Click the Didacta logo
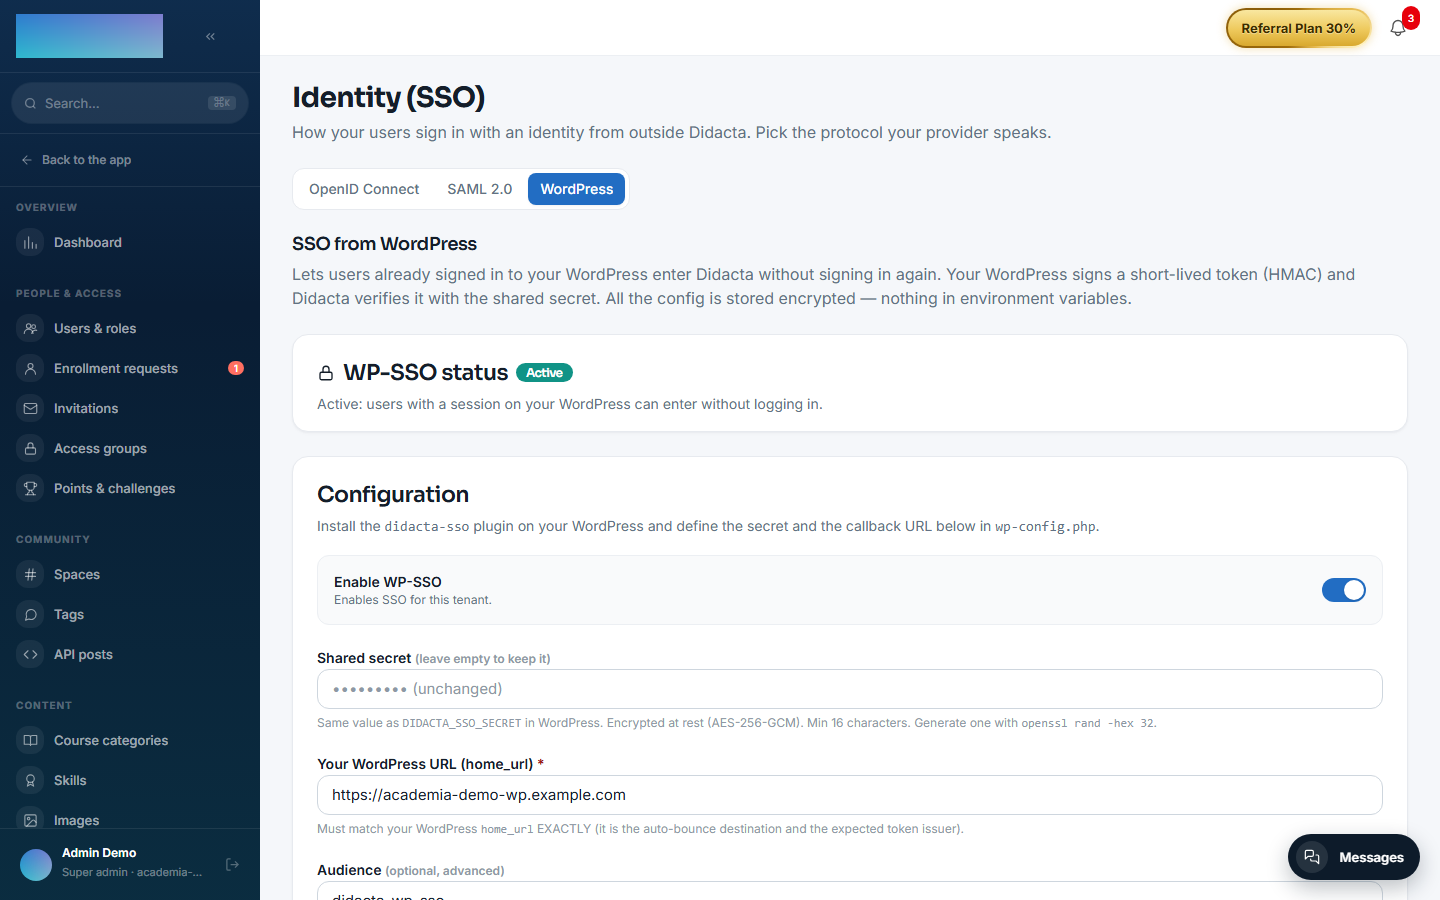The width and height of the screenshot is (1440, 900). click(89, 36)
